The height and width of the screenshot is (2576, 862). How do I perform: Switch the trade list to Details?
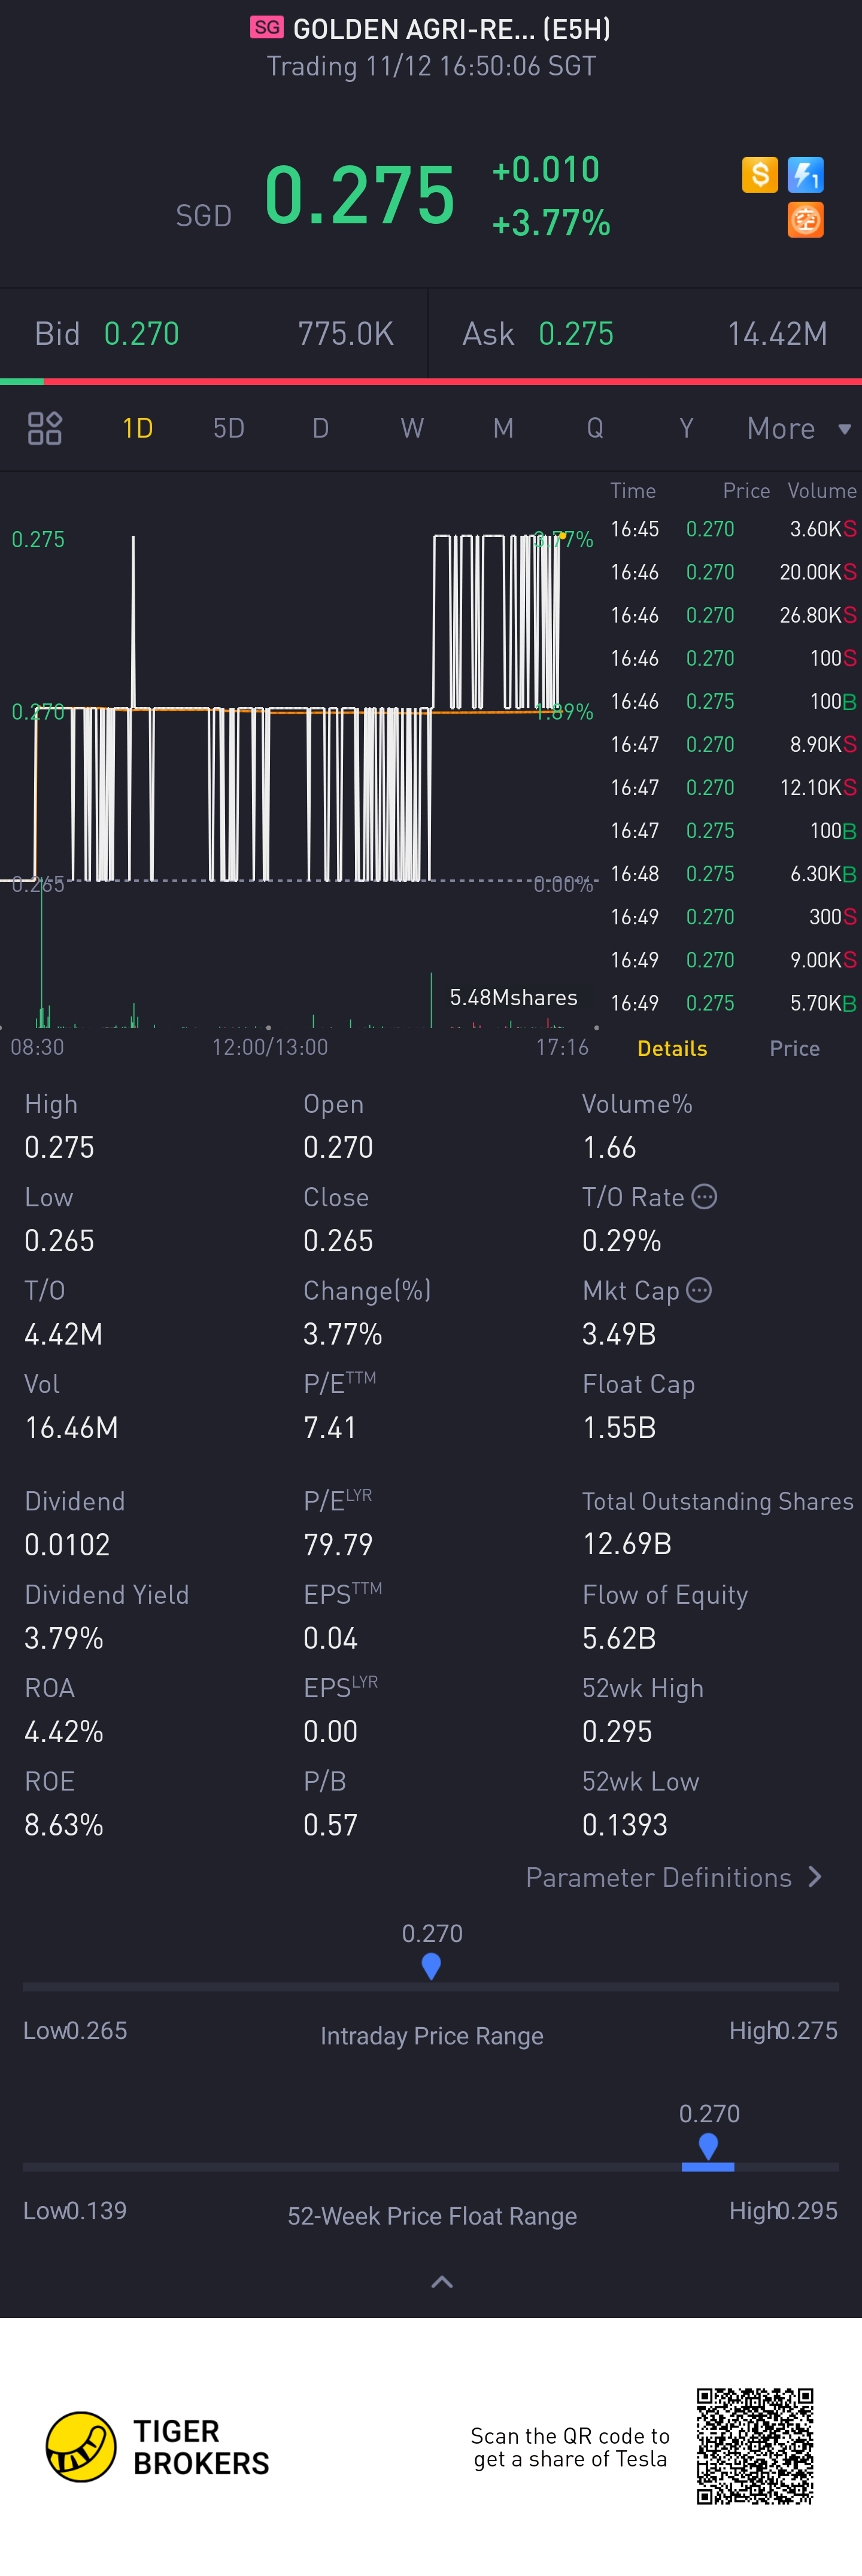(672, 1048)
